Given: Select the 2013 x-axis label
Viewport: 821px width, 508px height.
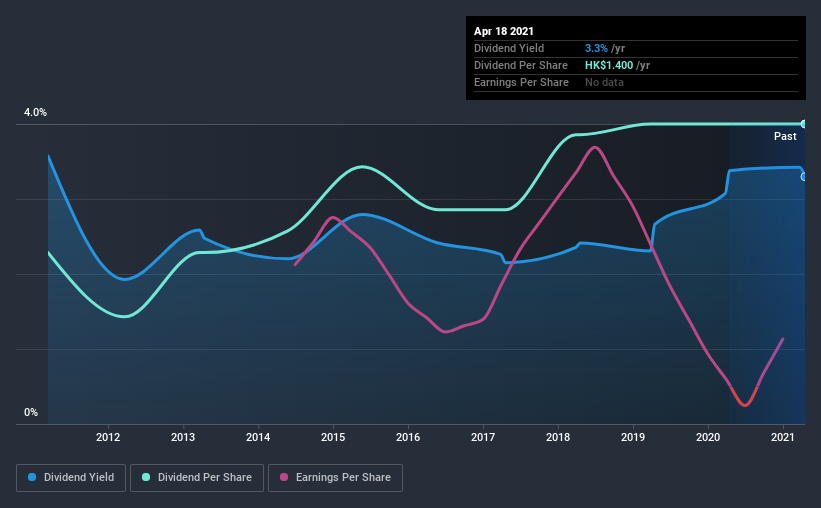Looking at the screenshot, I should [183, 437].
